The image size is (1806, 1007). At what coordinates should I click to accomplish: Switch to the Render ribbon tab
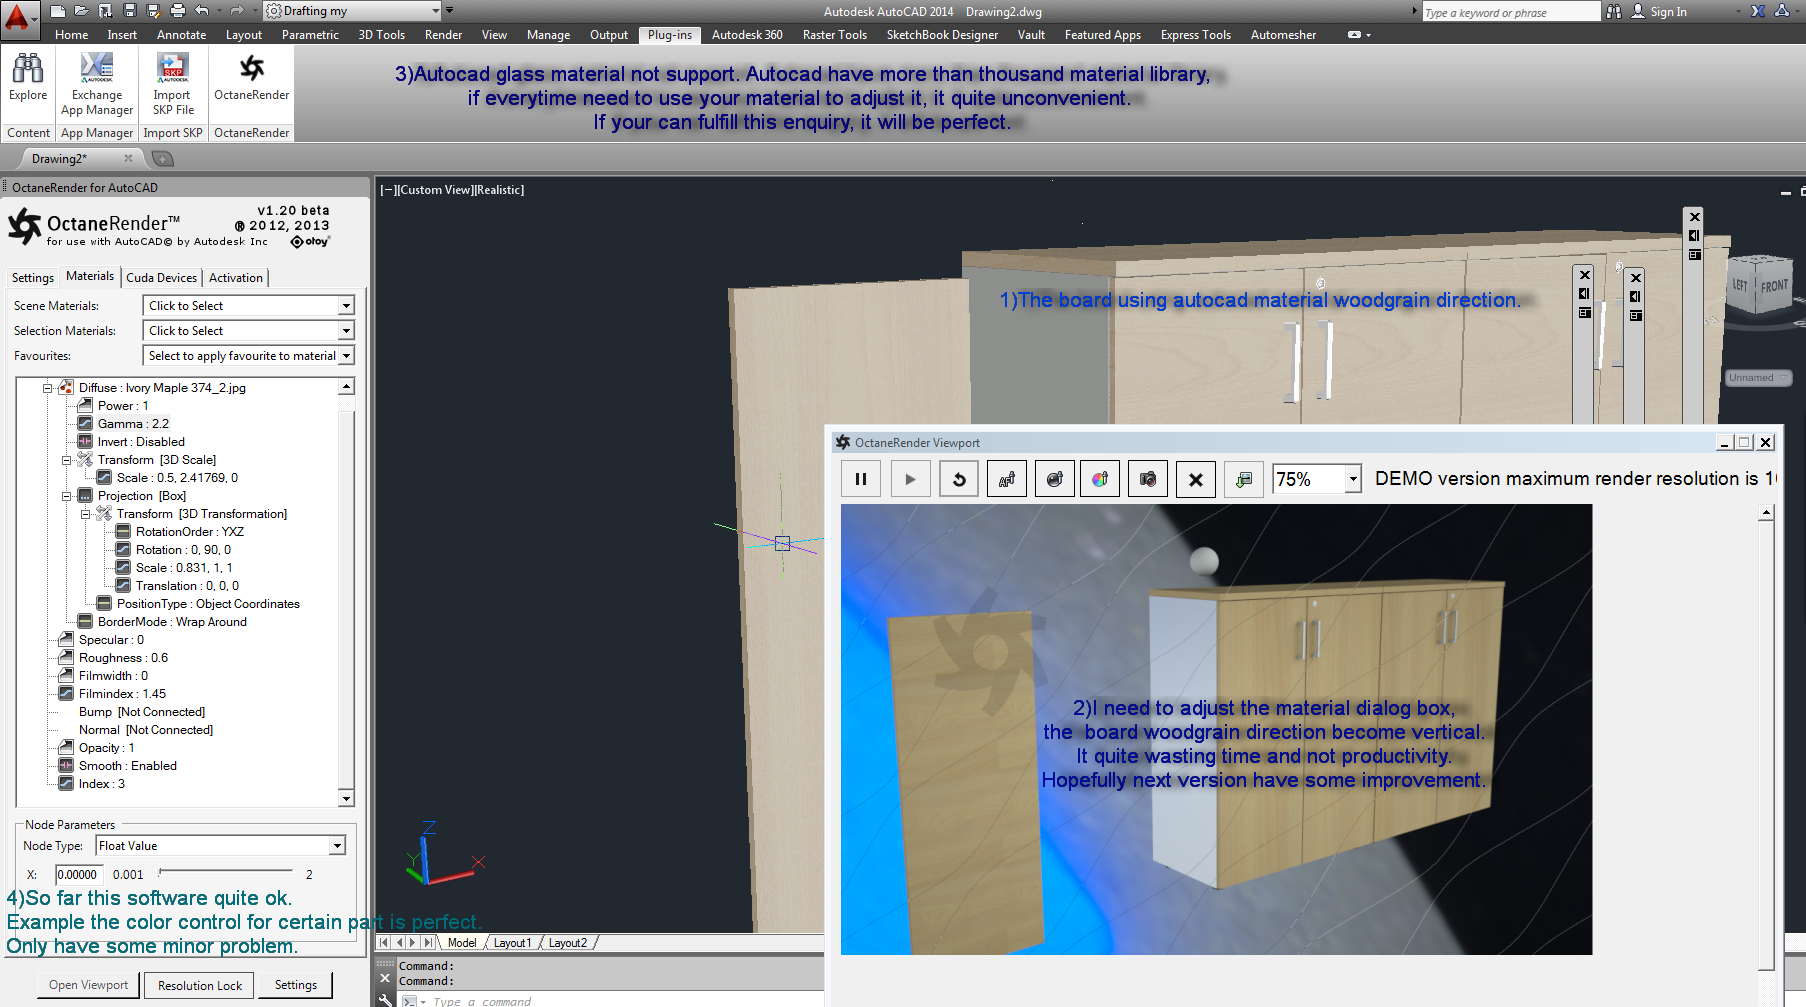pyautogui.click(x=443, y=35)
